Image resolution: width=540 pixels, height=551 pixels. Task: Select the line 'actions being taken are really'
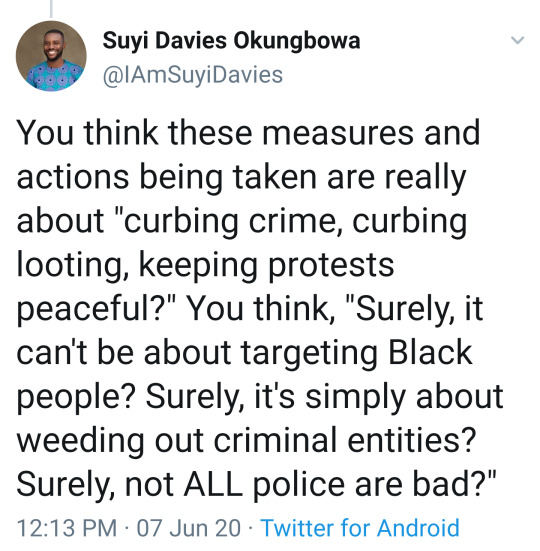pos(241,178)
